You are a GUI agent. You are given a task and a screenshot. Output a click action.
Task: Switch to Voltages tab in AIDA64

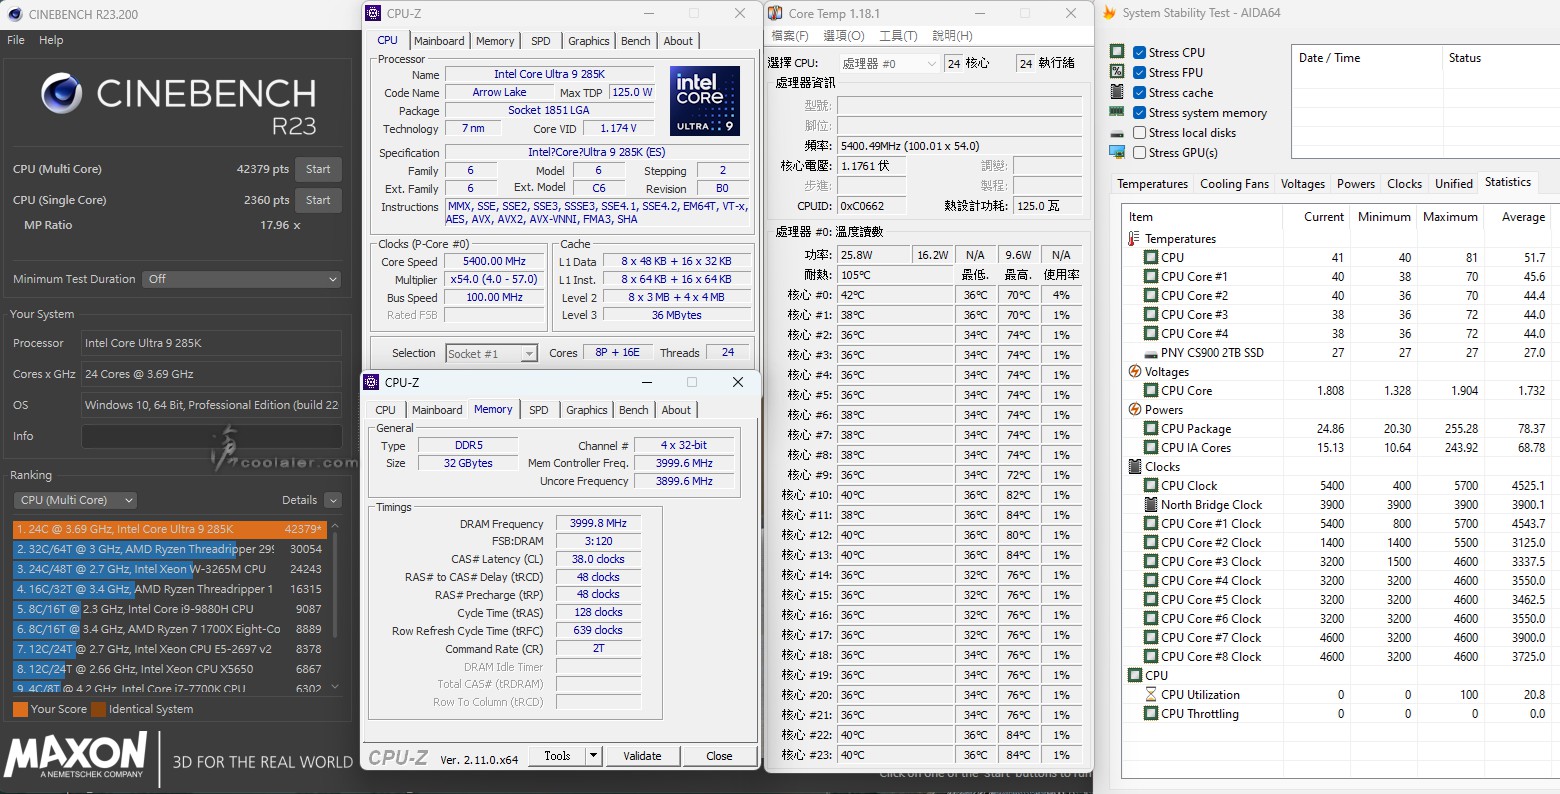(1303, 184)
